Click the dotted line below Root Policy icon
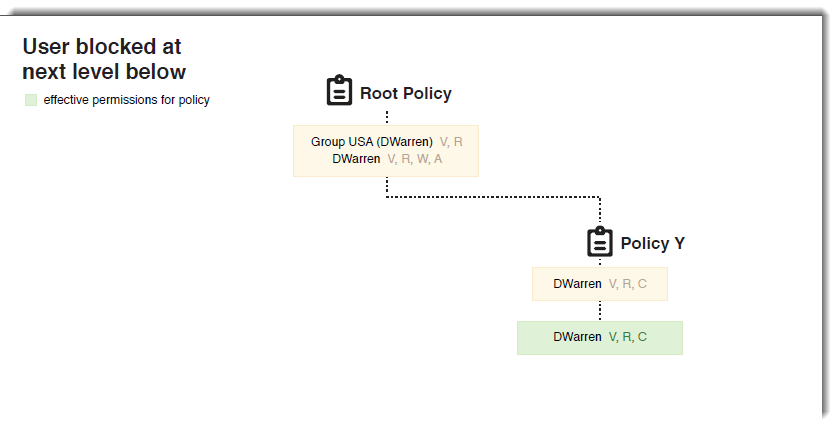Screen dimensions: 837x426 387,116
